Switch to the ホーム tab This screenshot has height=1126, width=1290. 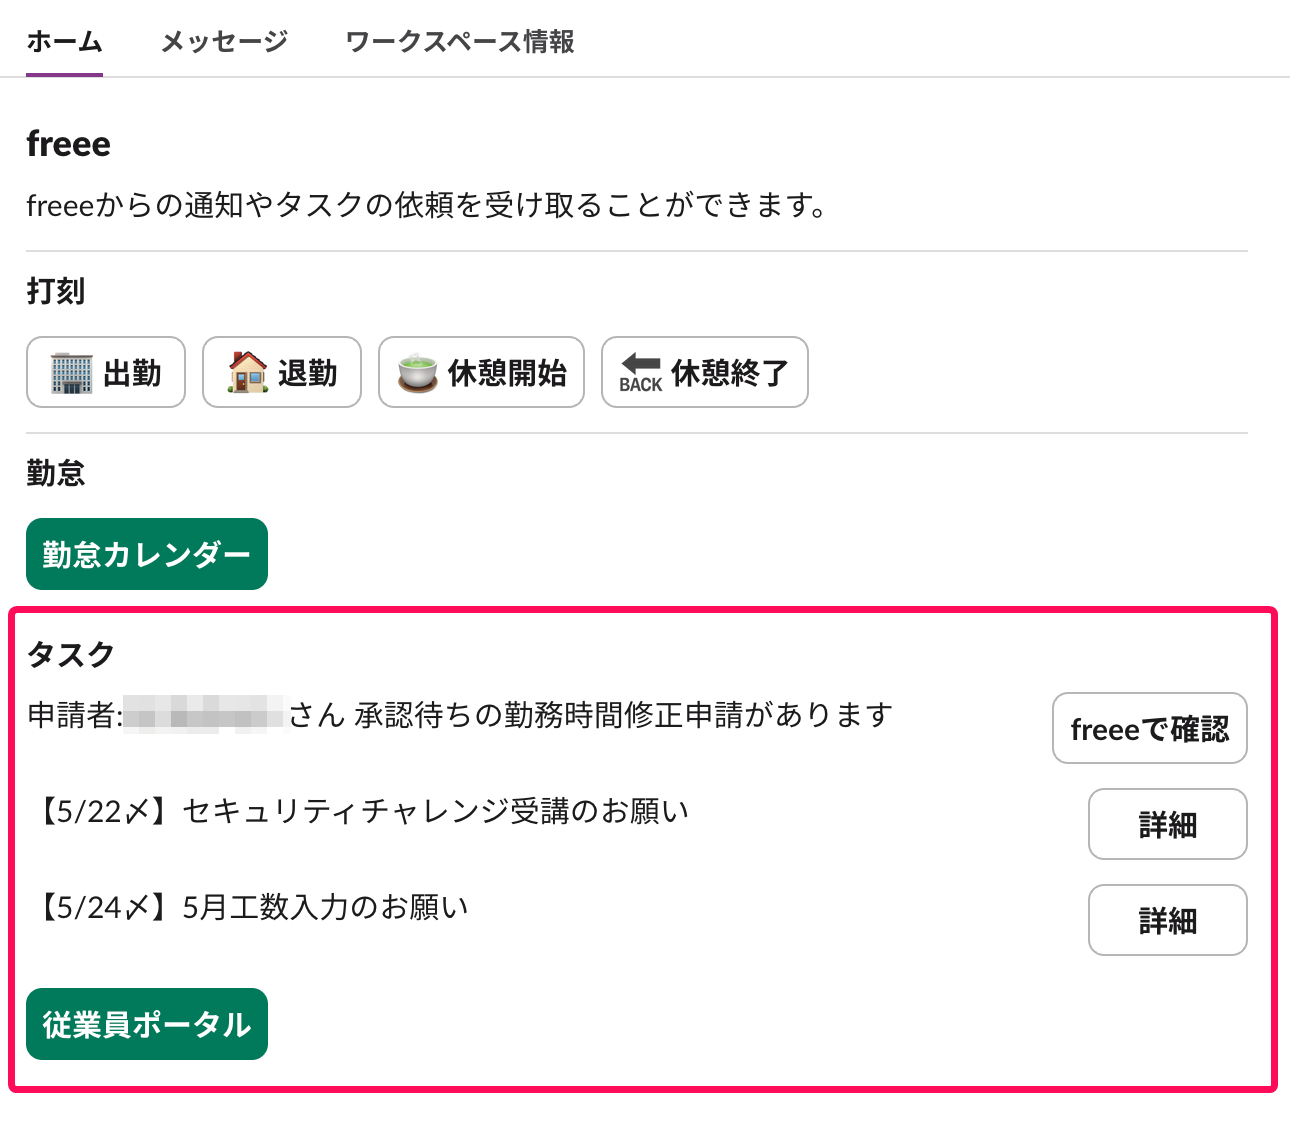[64, 42]
